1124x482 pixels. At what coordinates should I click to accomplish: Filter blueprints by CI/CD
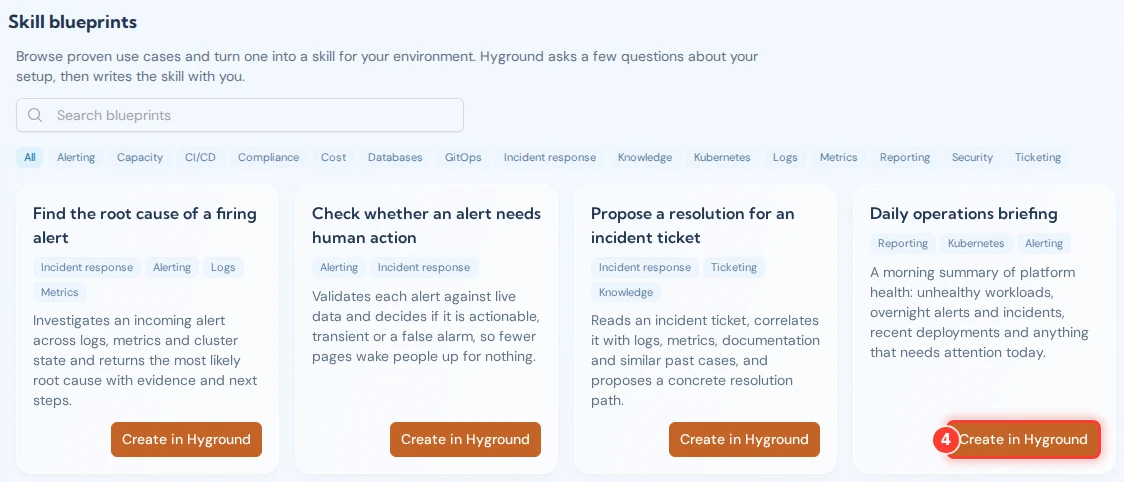(200, 157)
